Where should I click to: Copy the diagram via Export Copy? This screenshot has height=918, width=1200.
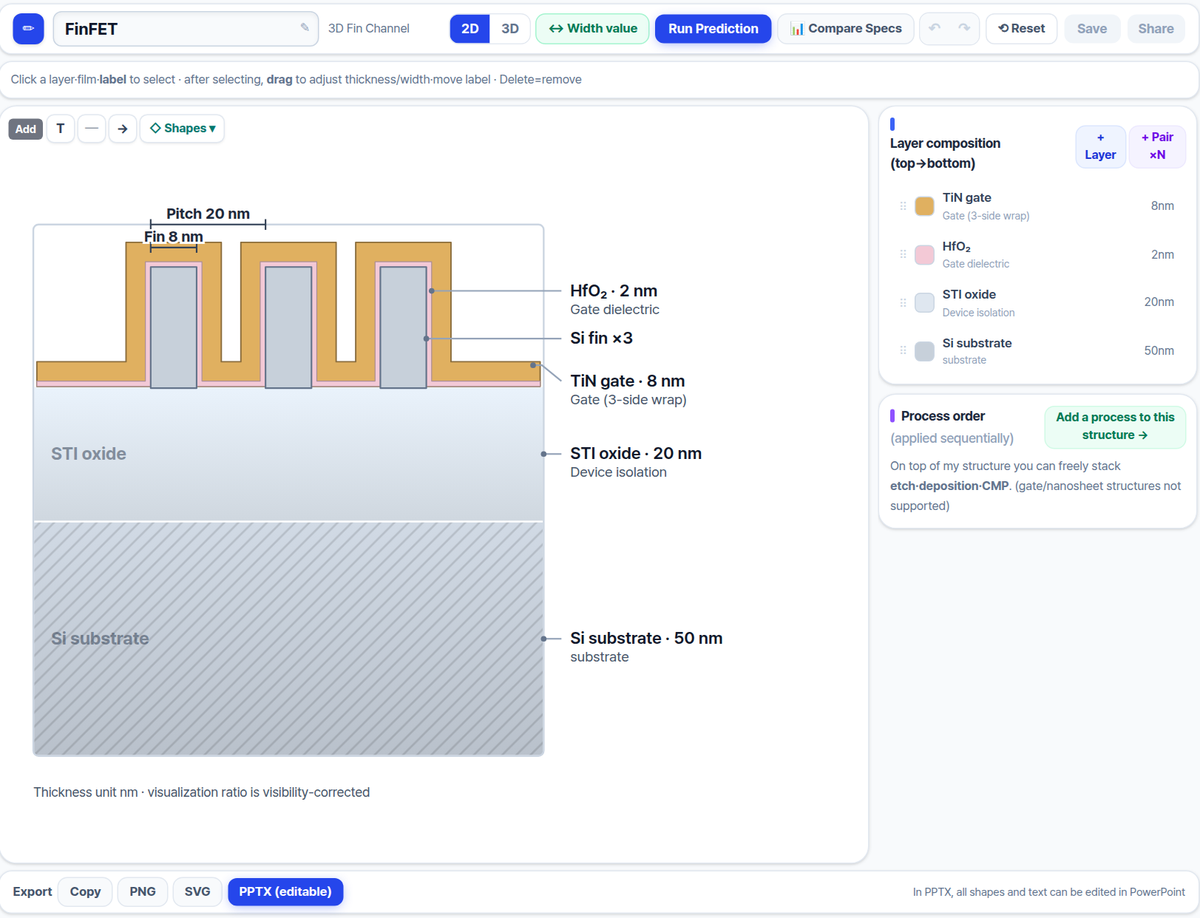coord(85,892)
